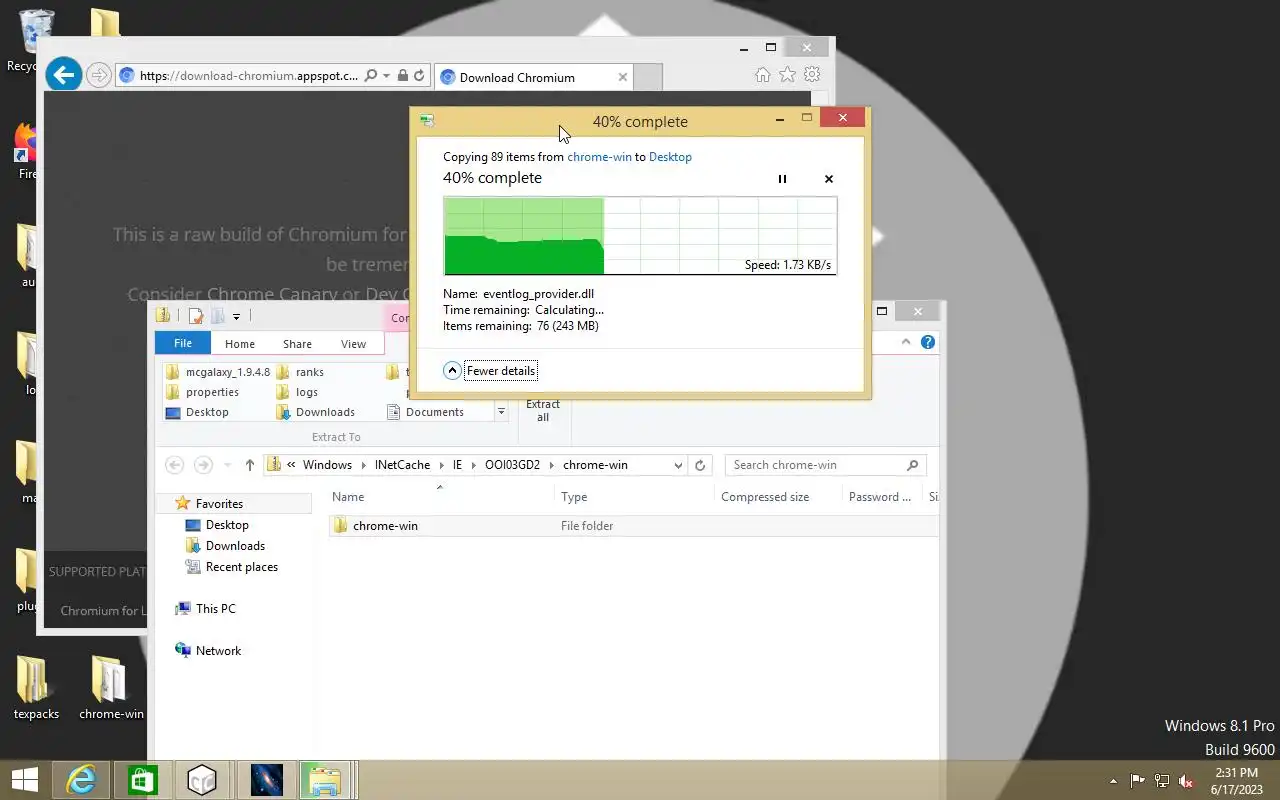Select the texpacks desktop folder

point(36,688)
